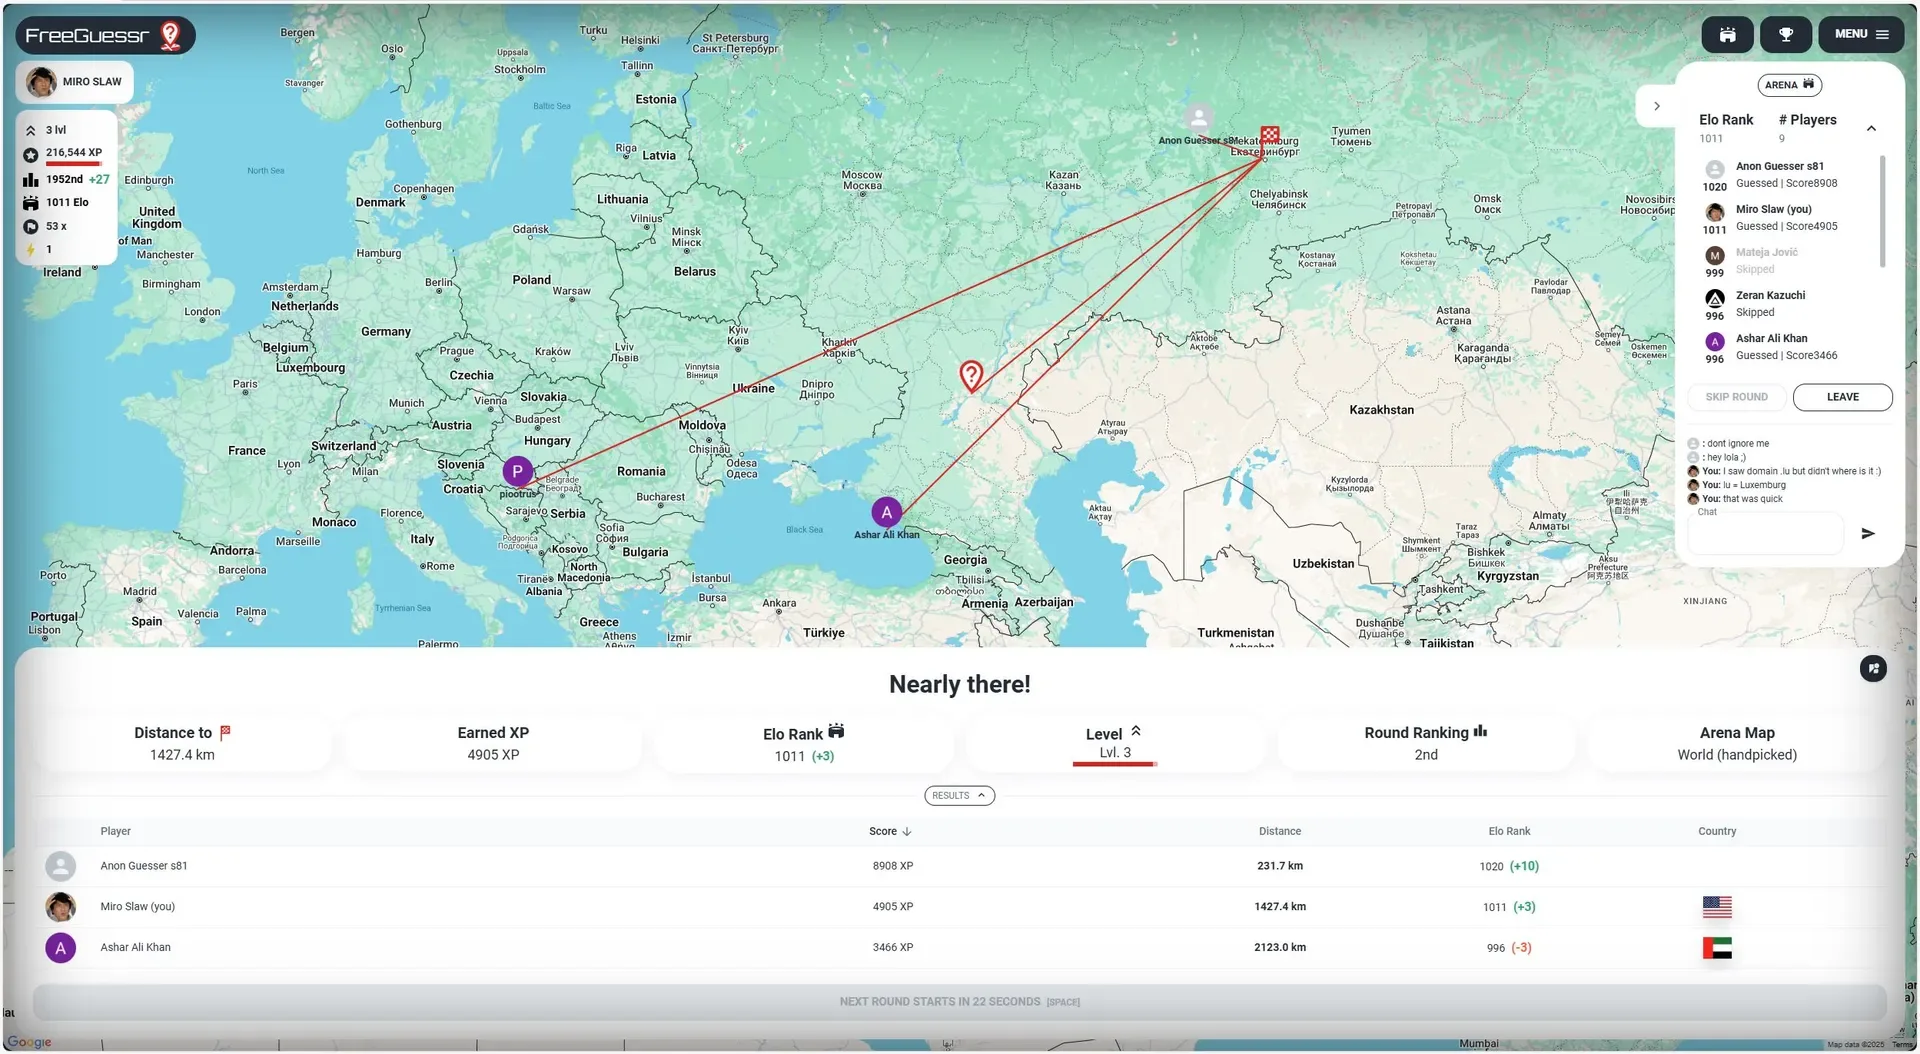Click the FreeGuessr logo

coord(104,36)
